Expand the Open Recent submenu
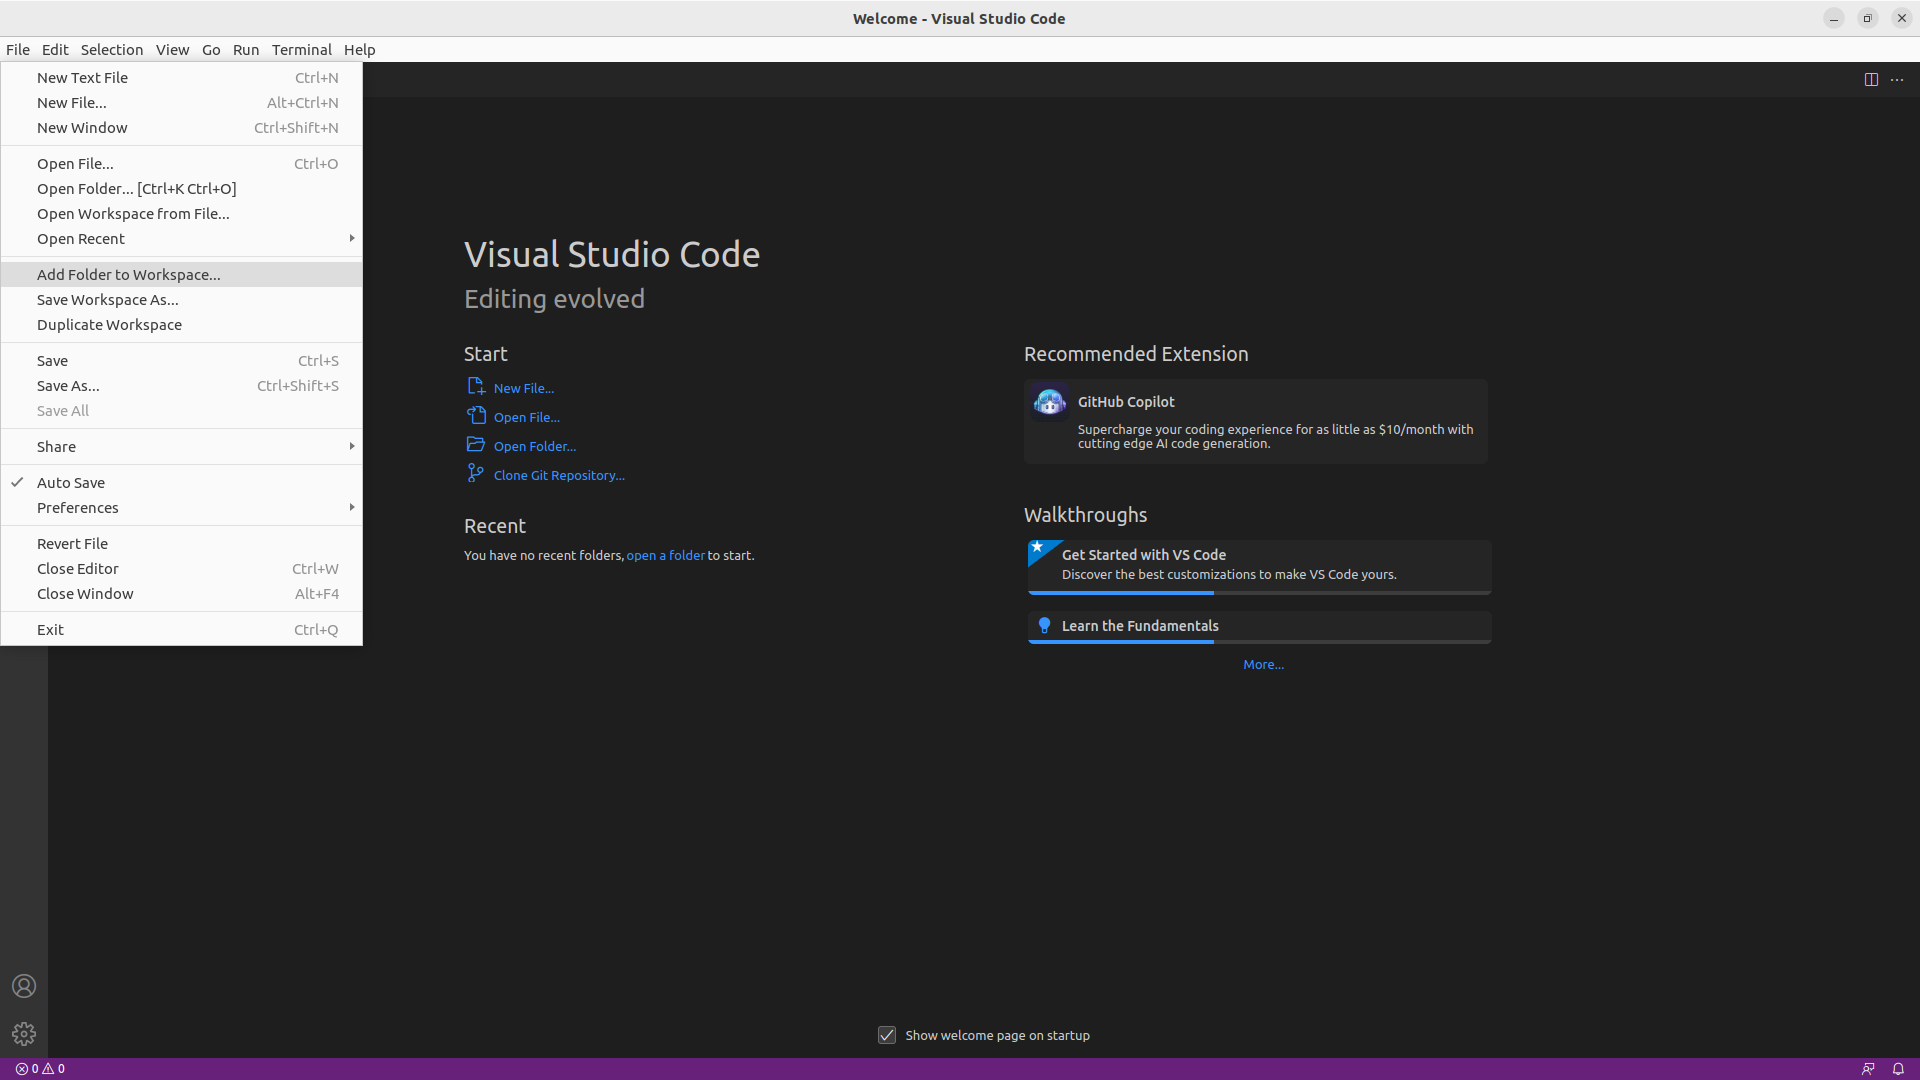 point(181,239)
